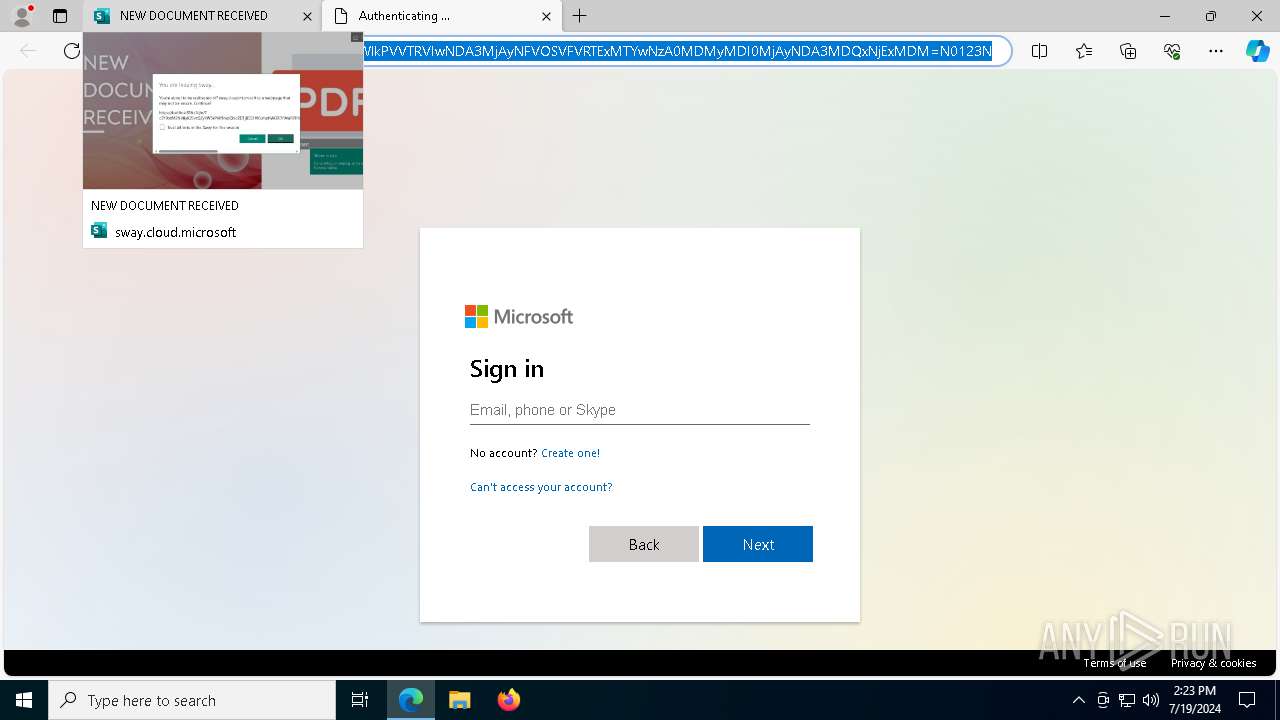Open the Collections icon
Screen dimensions: 1280x720
pyautogui.click(x=1128, y=51)
